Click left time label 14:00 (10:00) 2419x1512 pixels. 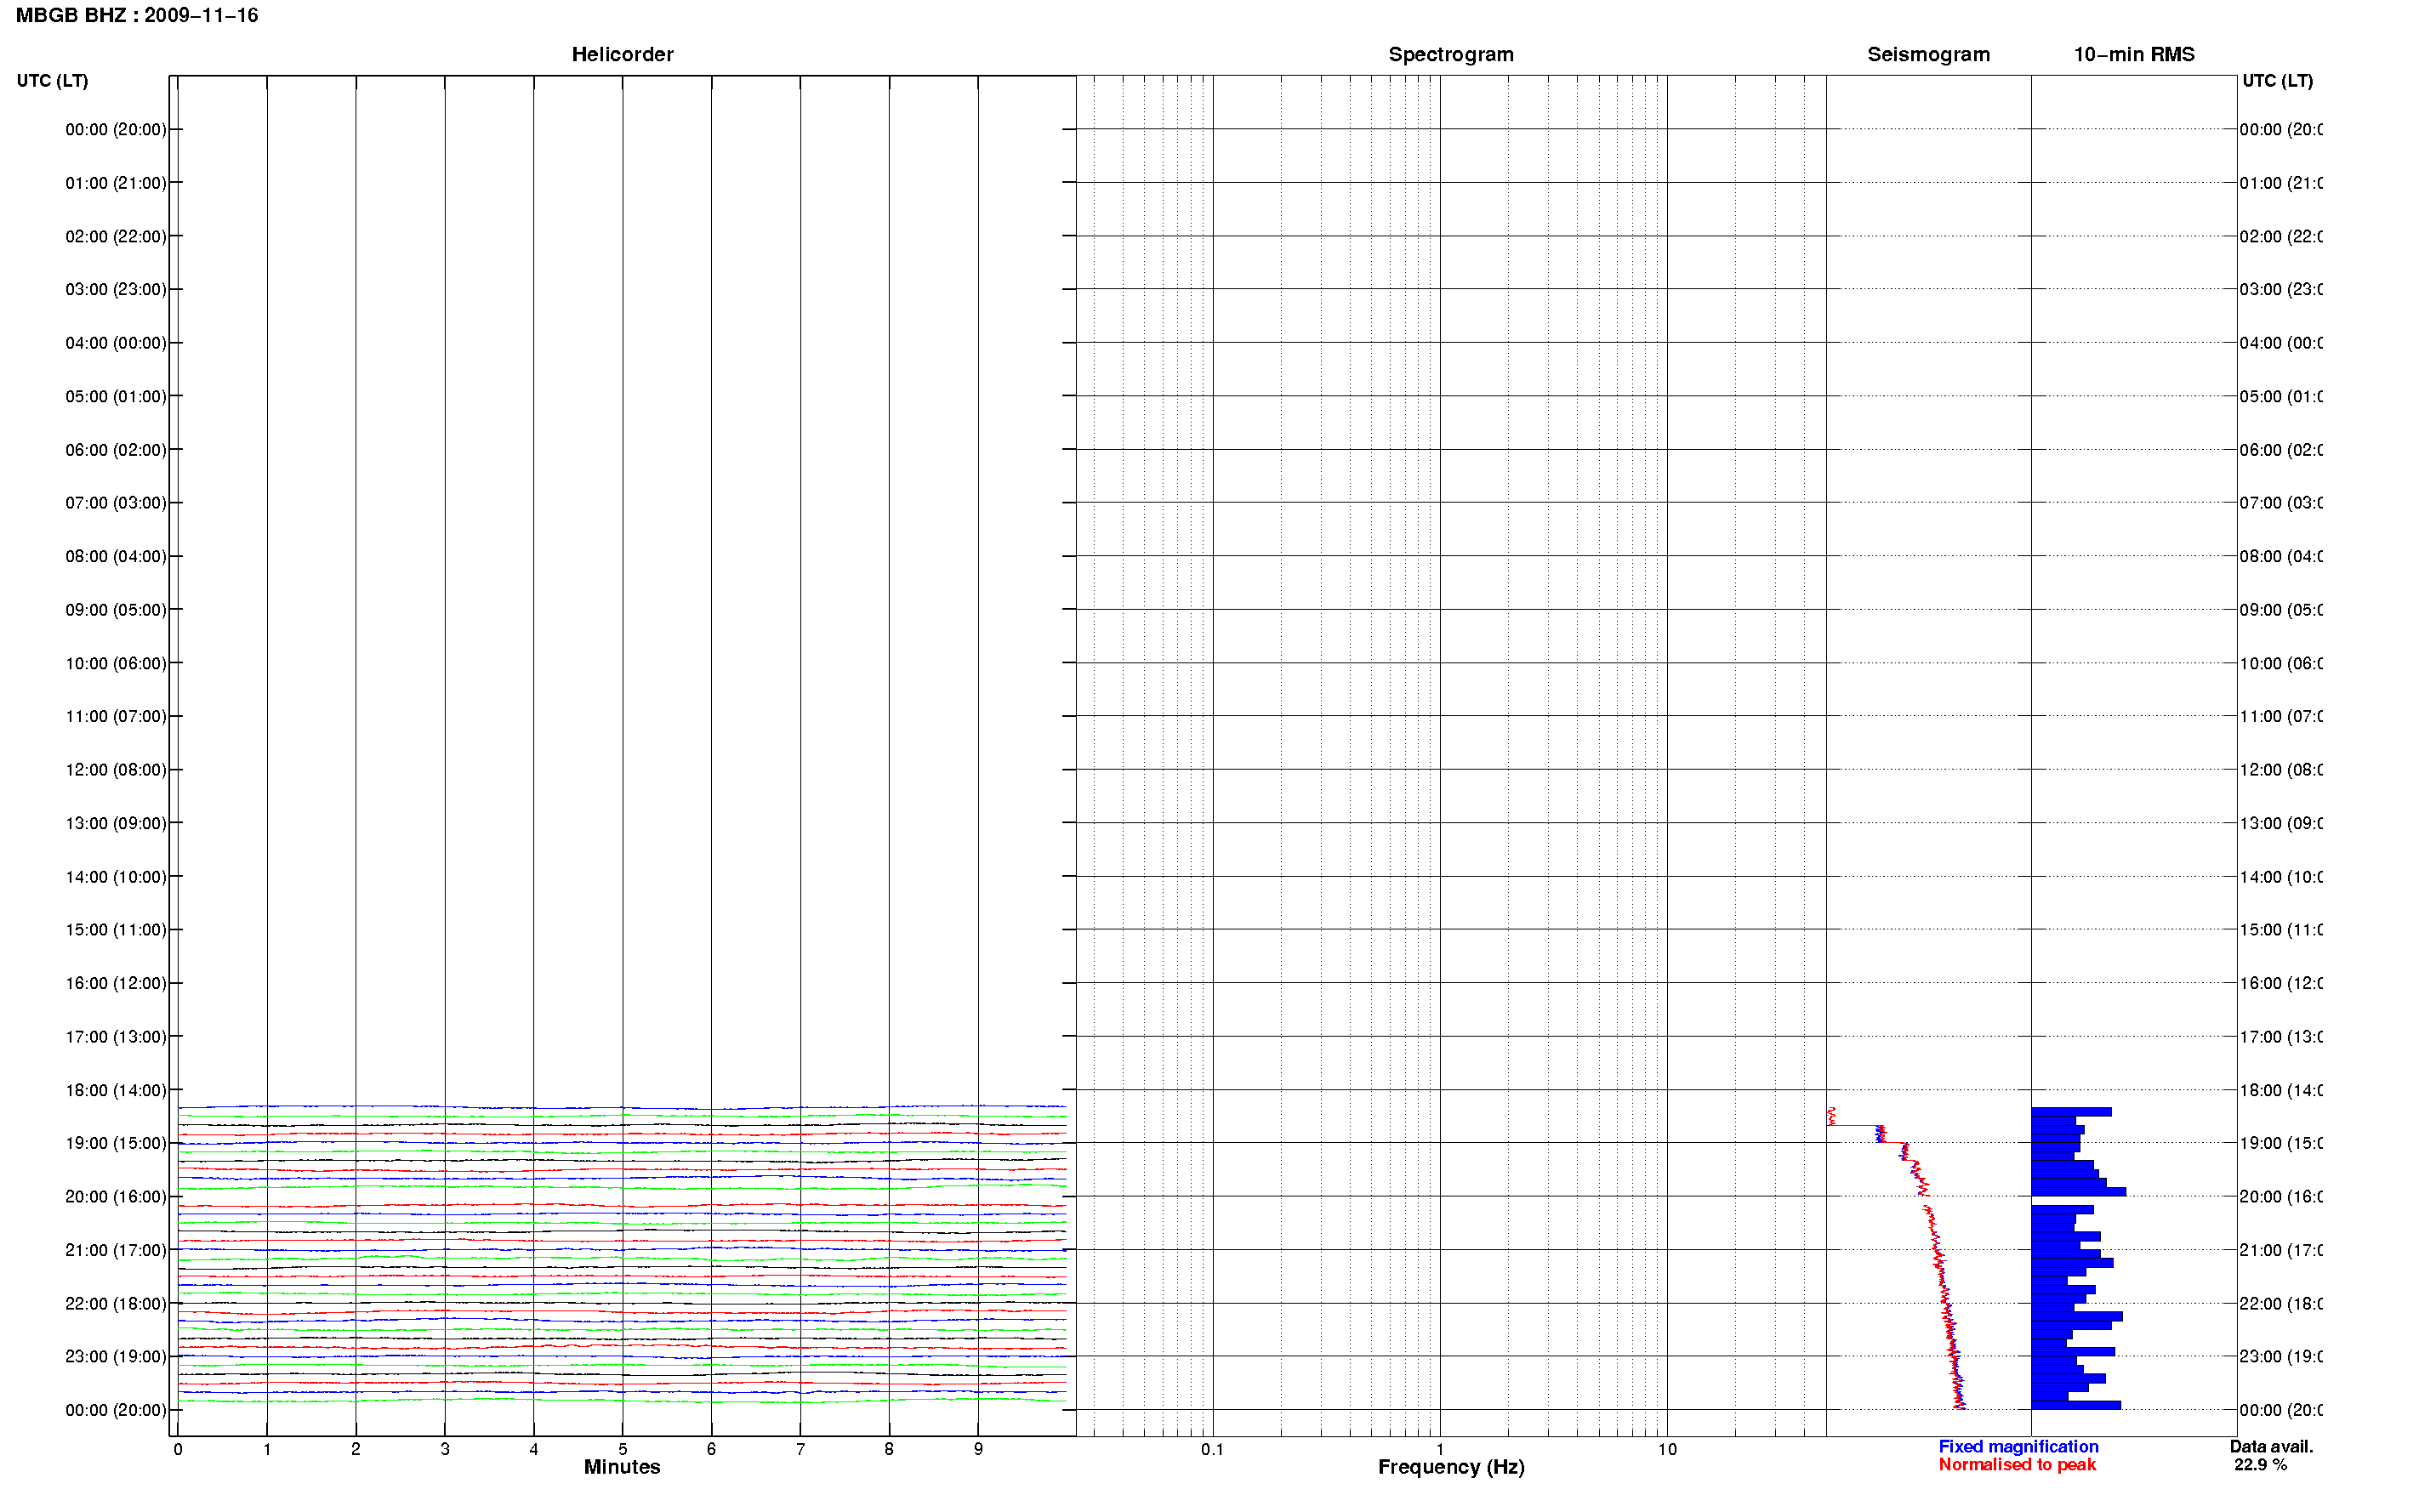(x=116, y=877)
